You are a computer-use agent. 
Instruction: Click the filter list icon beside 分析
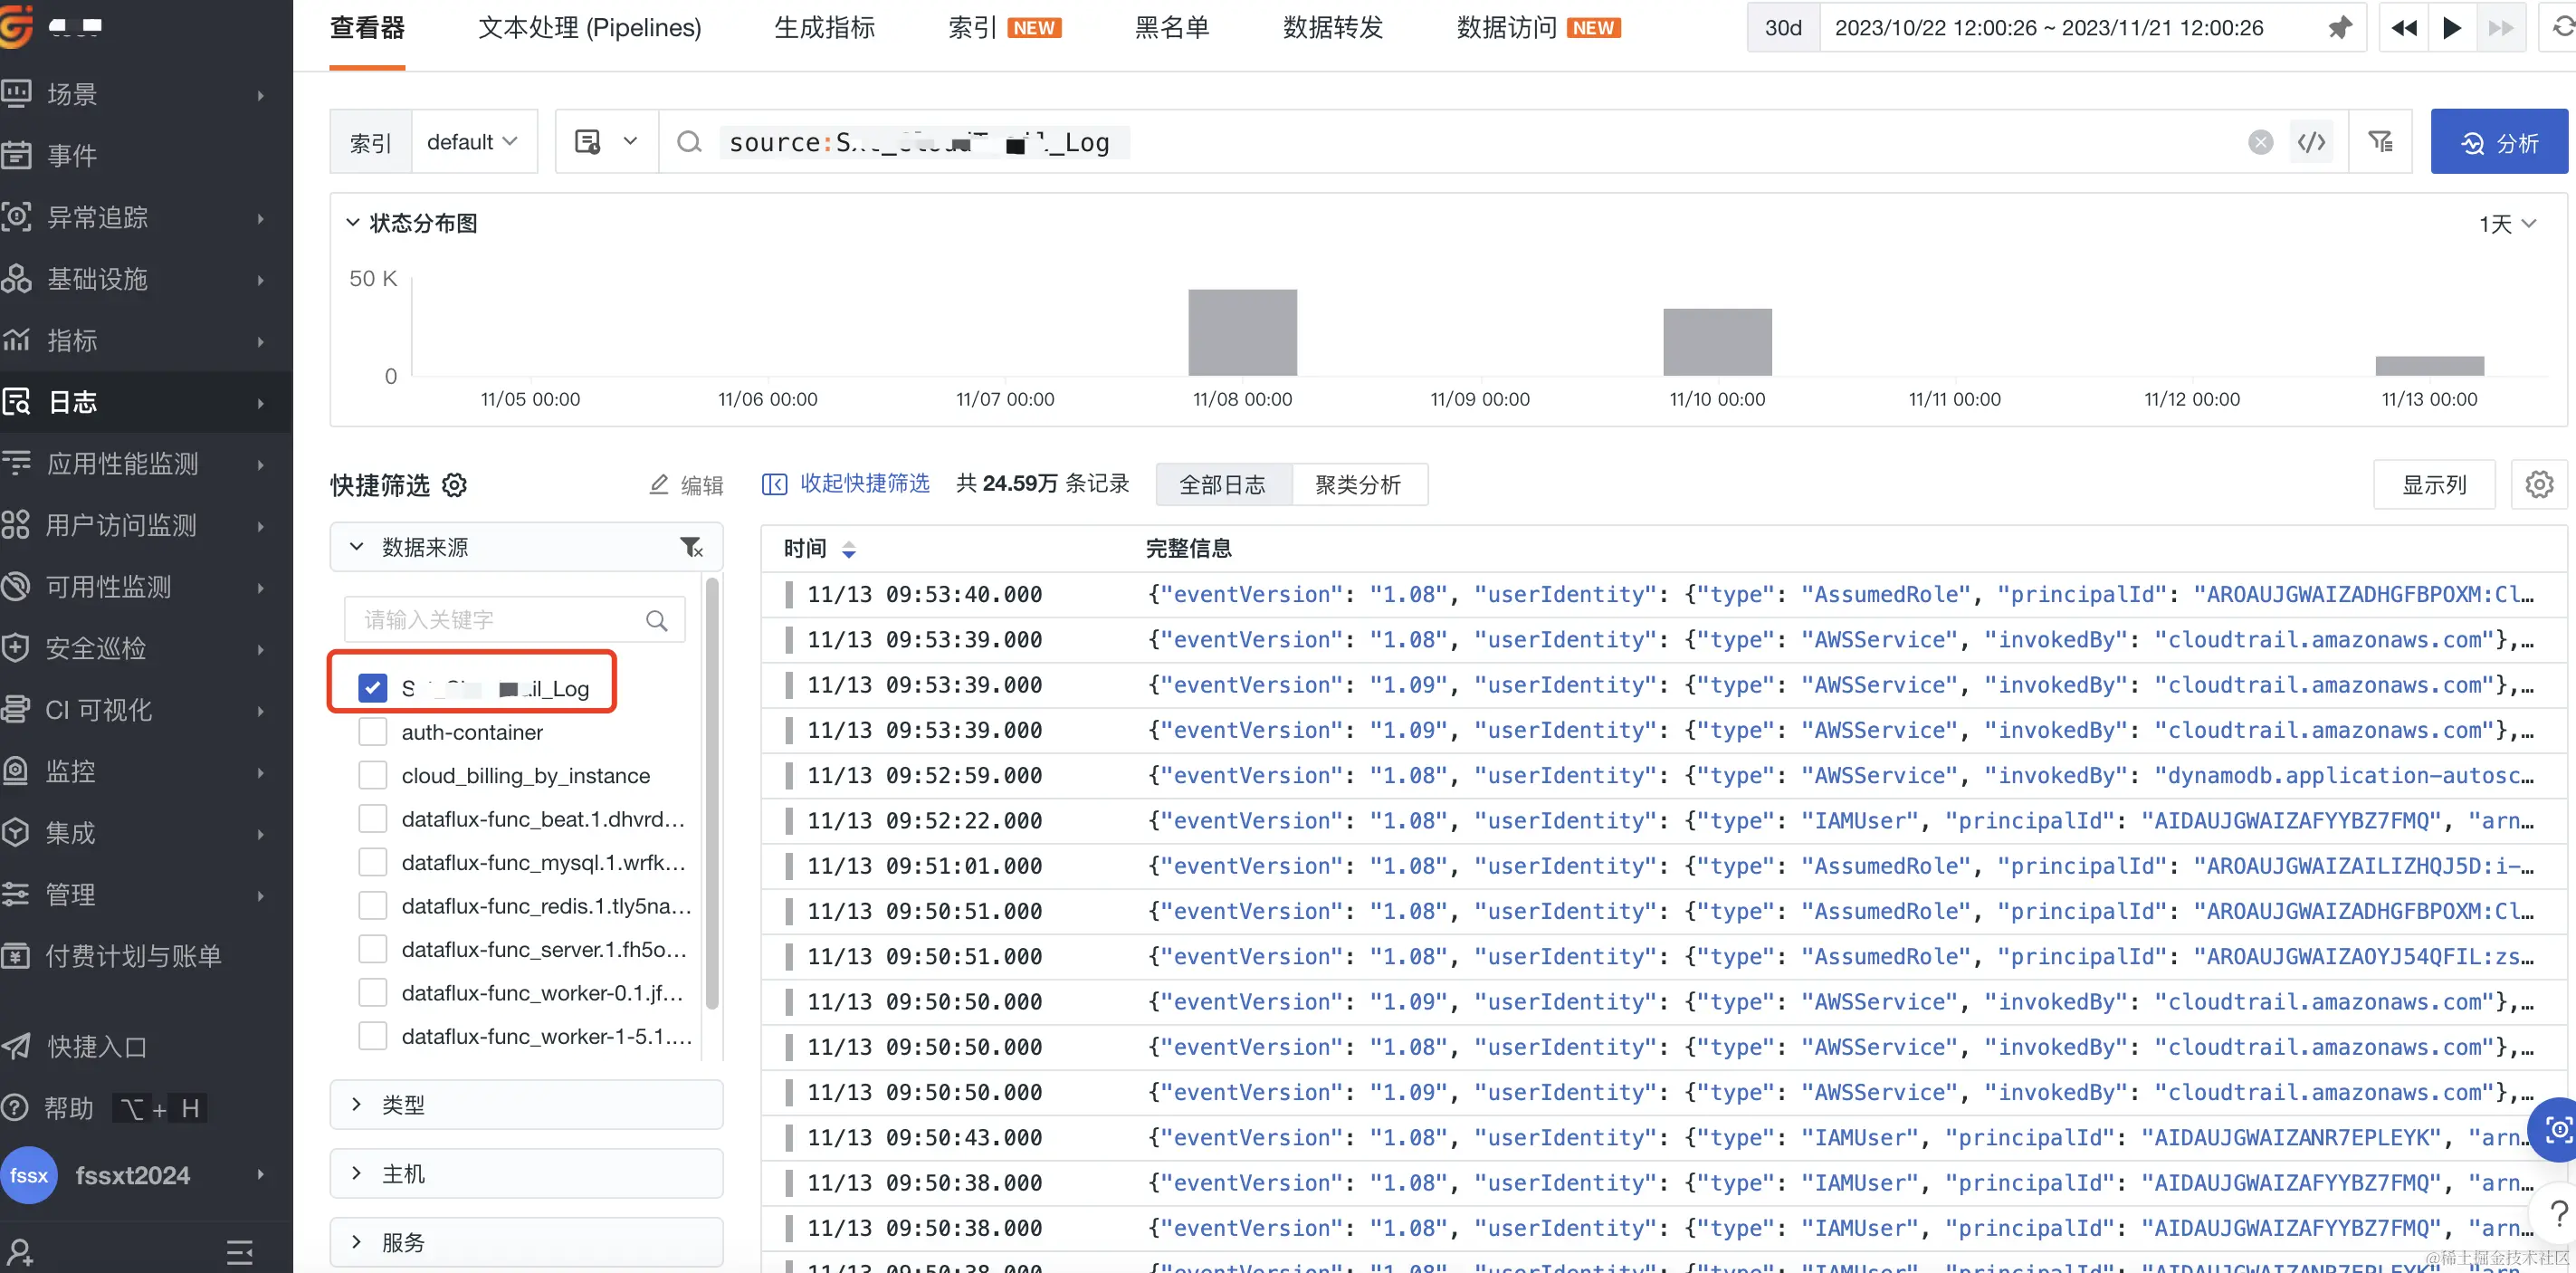click(x=2380, y=142)
